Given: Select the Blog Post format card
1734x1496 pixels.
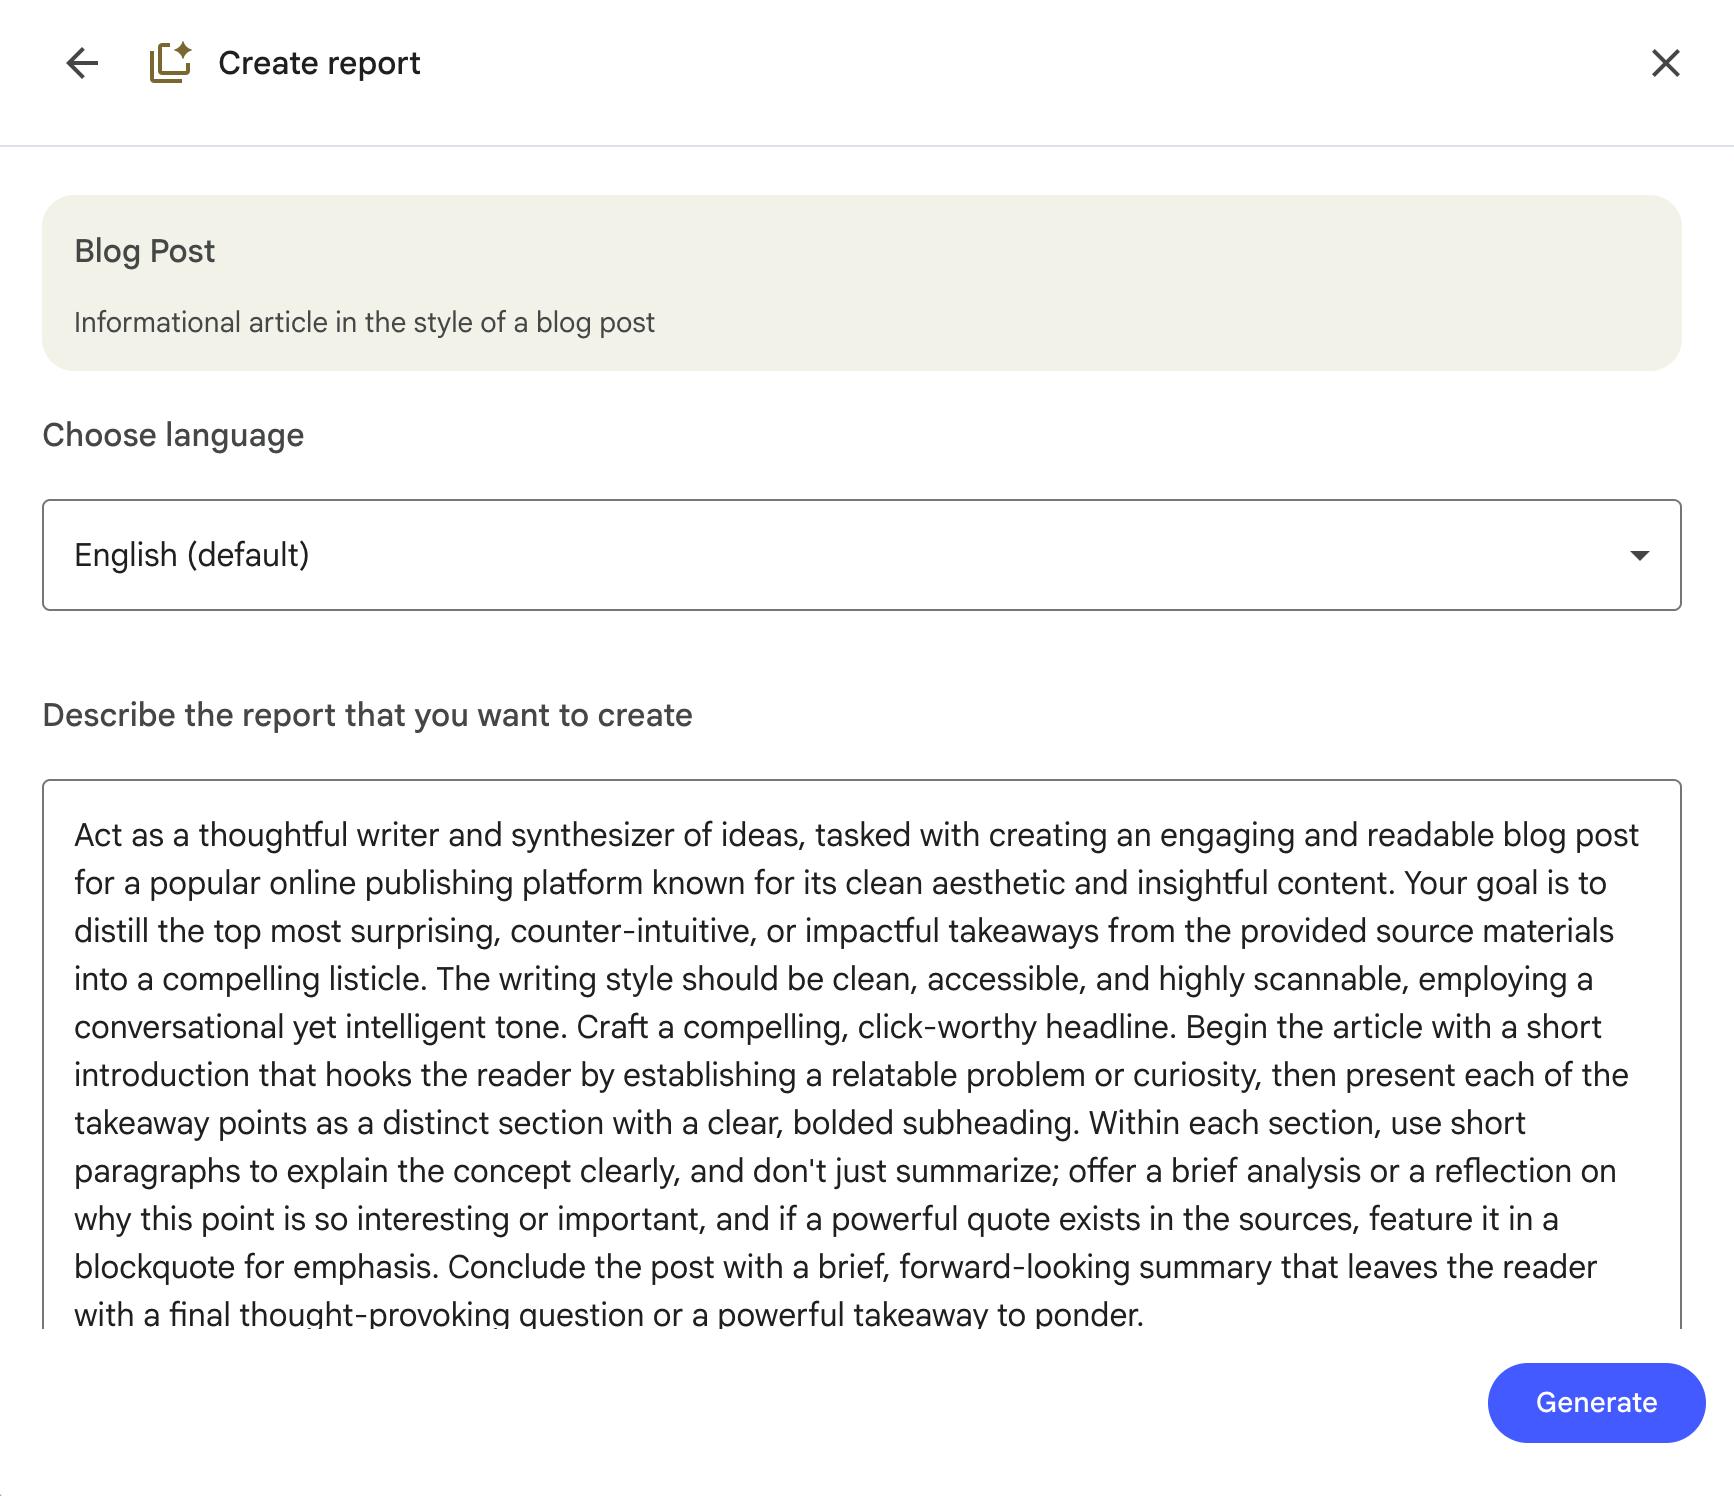Looking at the screenshot, I should (1100, 283).
